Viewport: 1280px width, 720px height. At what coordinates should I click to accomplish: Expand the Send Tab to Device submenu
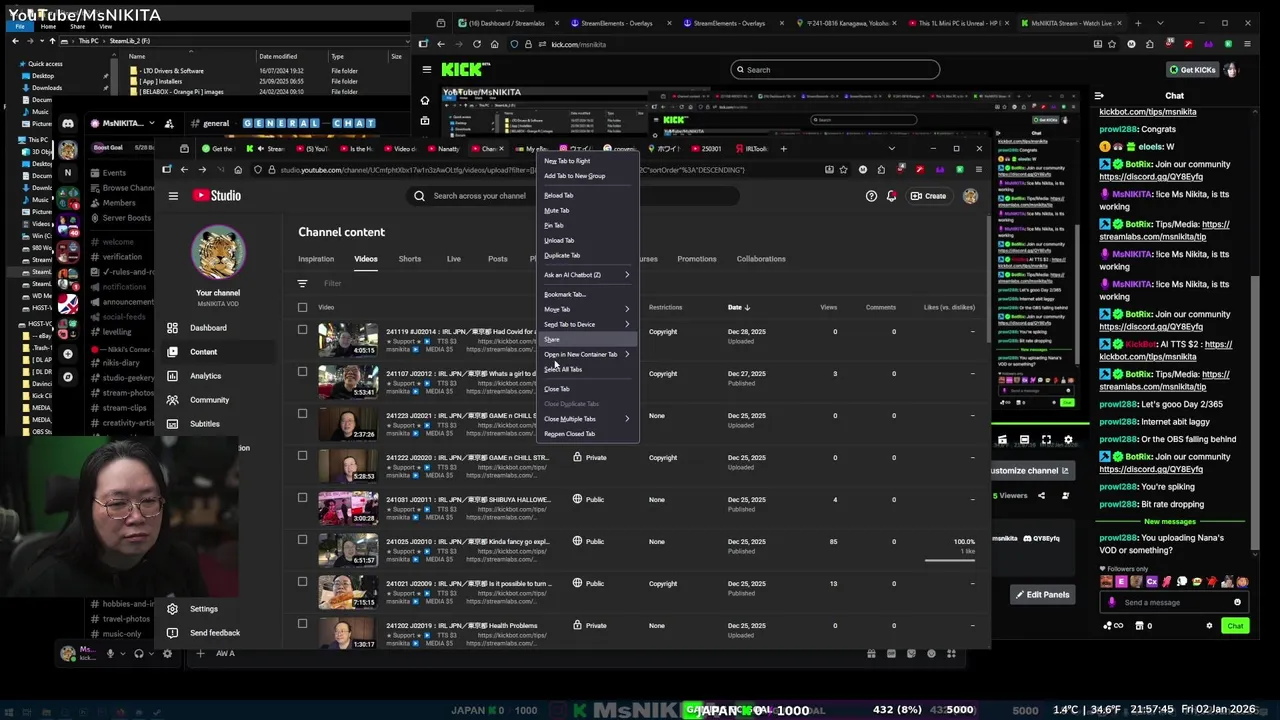pos(587,325)
